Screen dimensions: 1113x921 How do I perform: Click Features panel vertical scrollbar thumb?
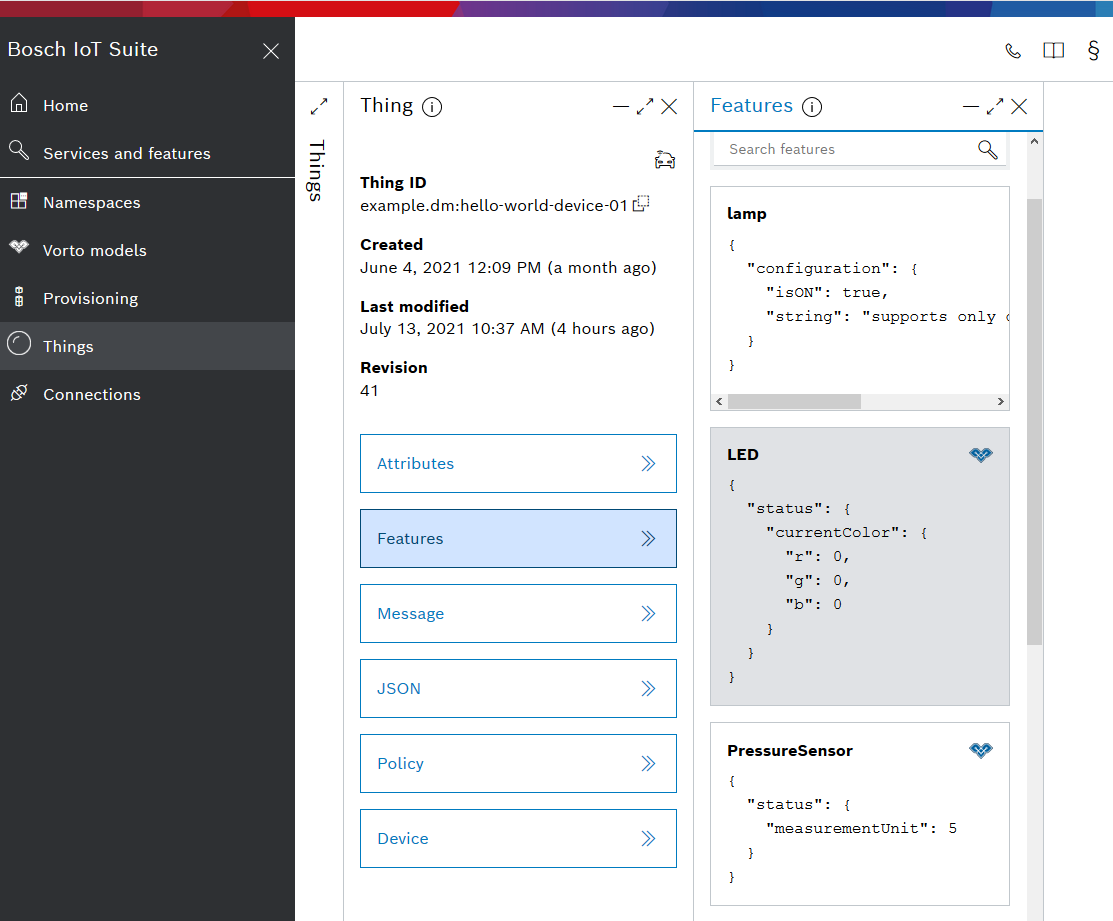(x=1034, y=421)
